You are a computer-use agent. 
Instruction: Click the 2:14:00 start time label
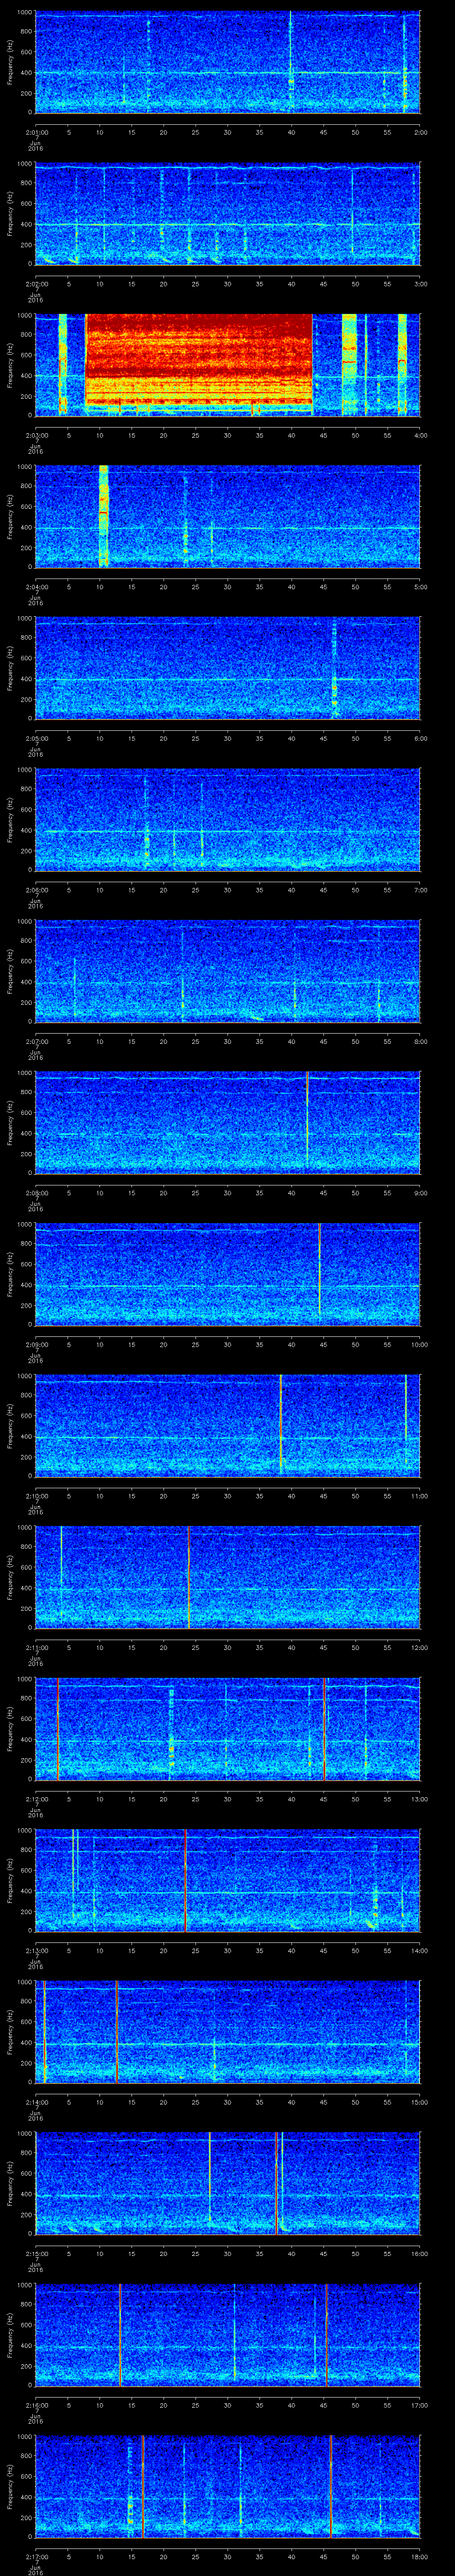click(36, 2102)
